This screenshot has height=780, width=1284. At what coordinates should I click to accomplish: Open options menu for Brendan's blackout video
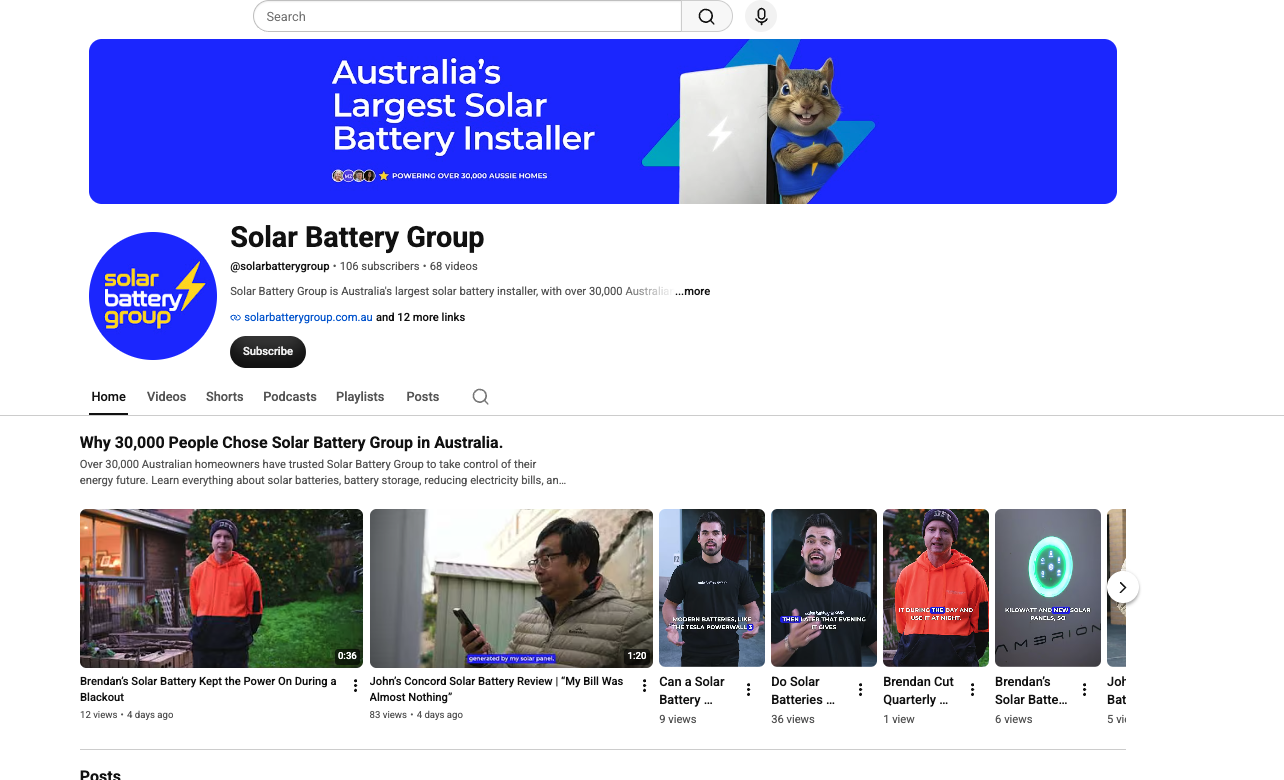pyautogui.click(x=355, y=686)
